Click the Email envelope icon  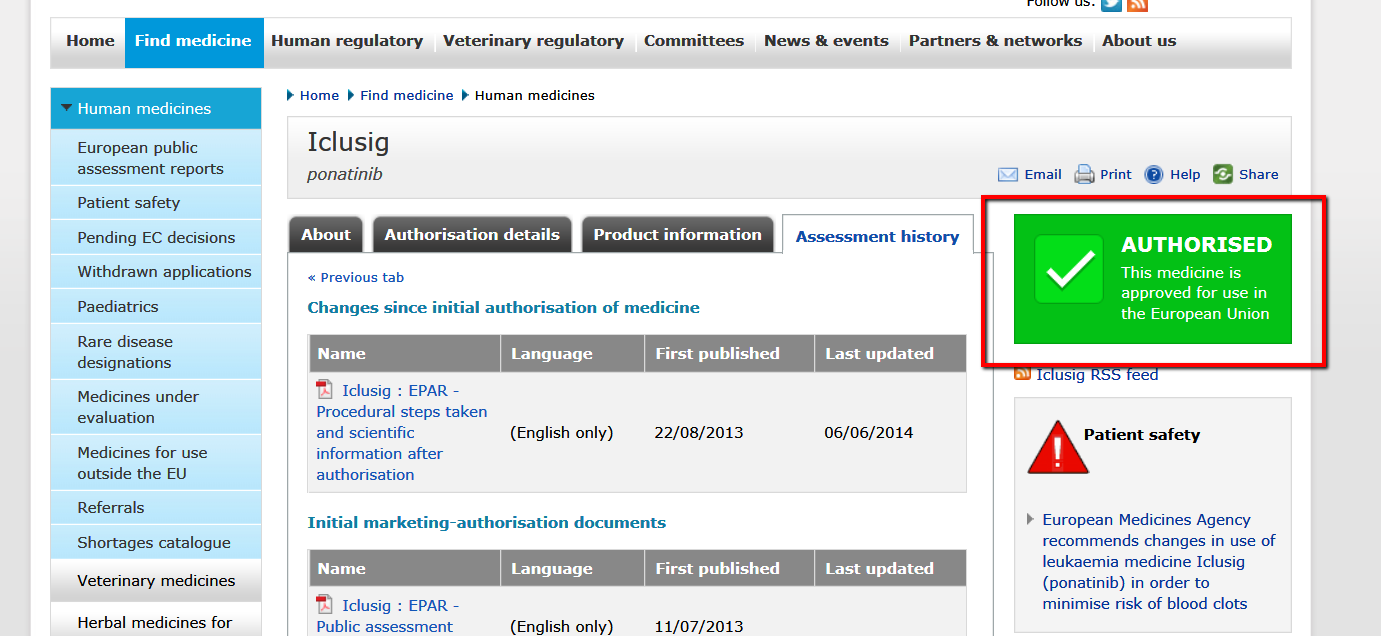coord(1008,175)
